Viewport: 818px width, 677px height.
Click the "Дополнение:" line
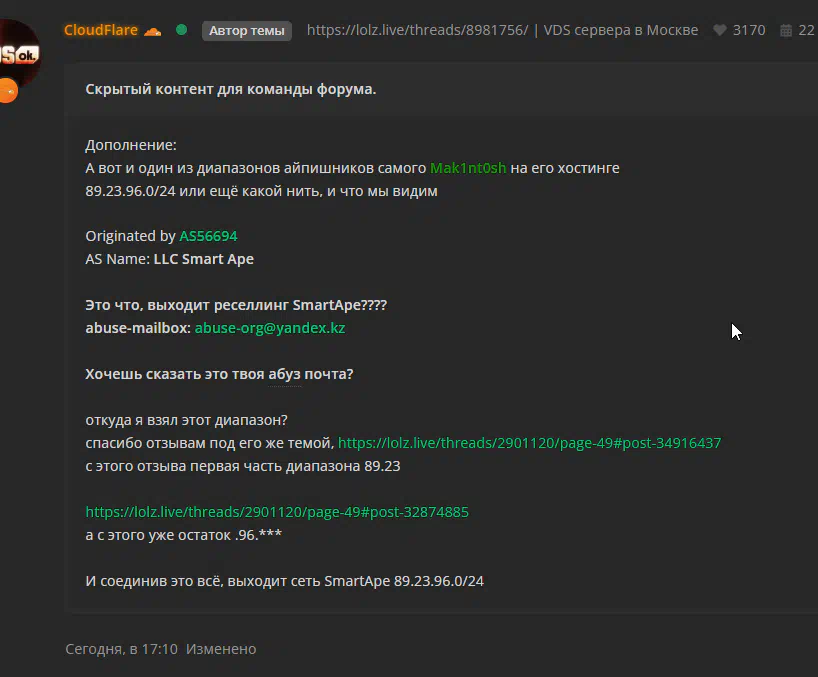click(x=131, y=145)
